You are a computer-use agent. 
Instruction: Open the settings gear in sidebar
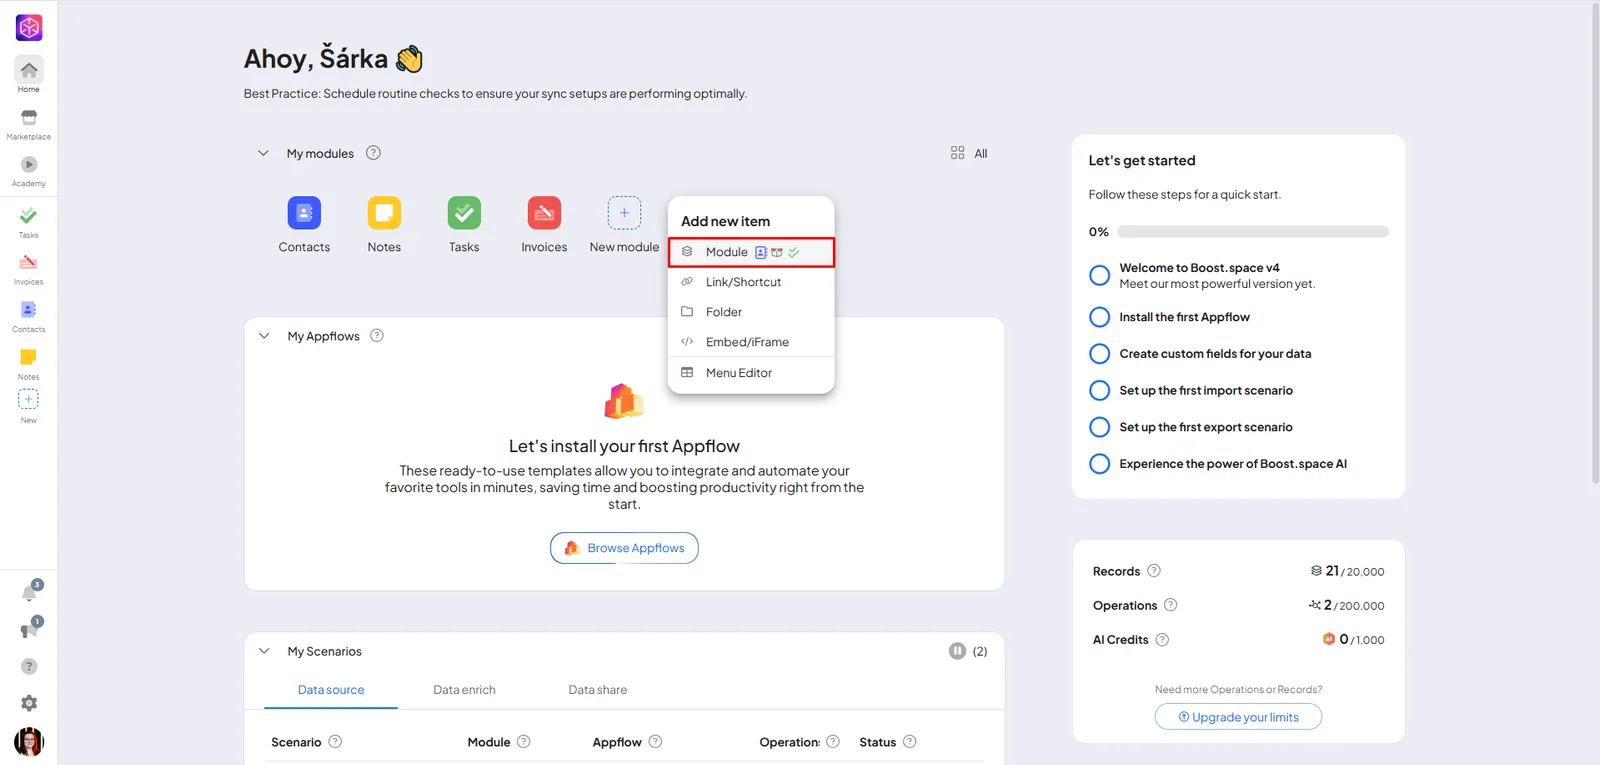coord(29,703)
